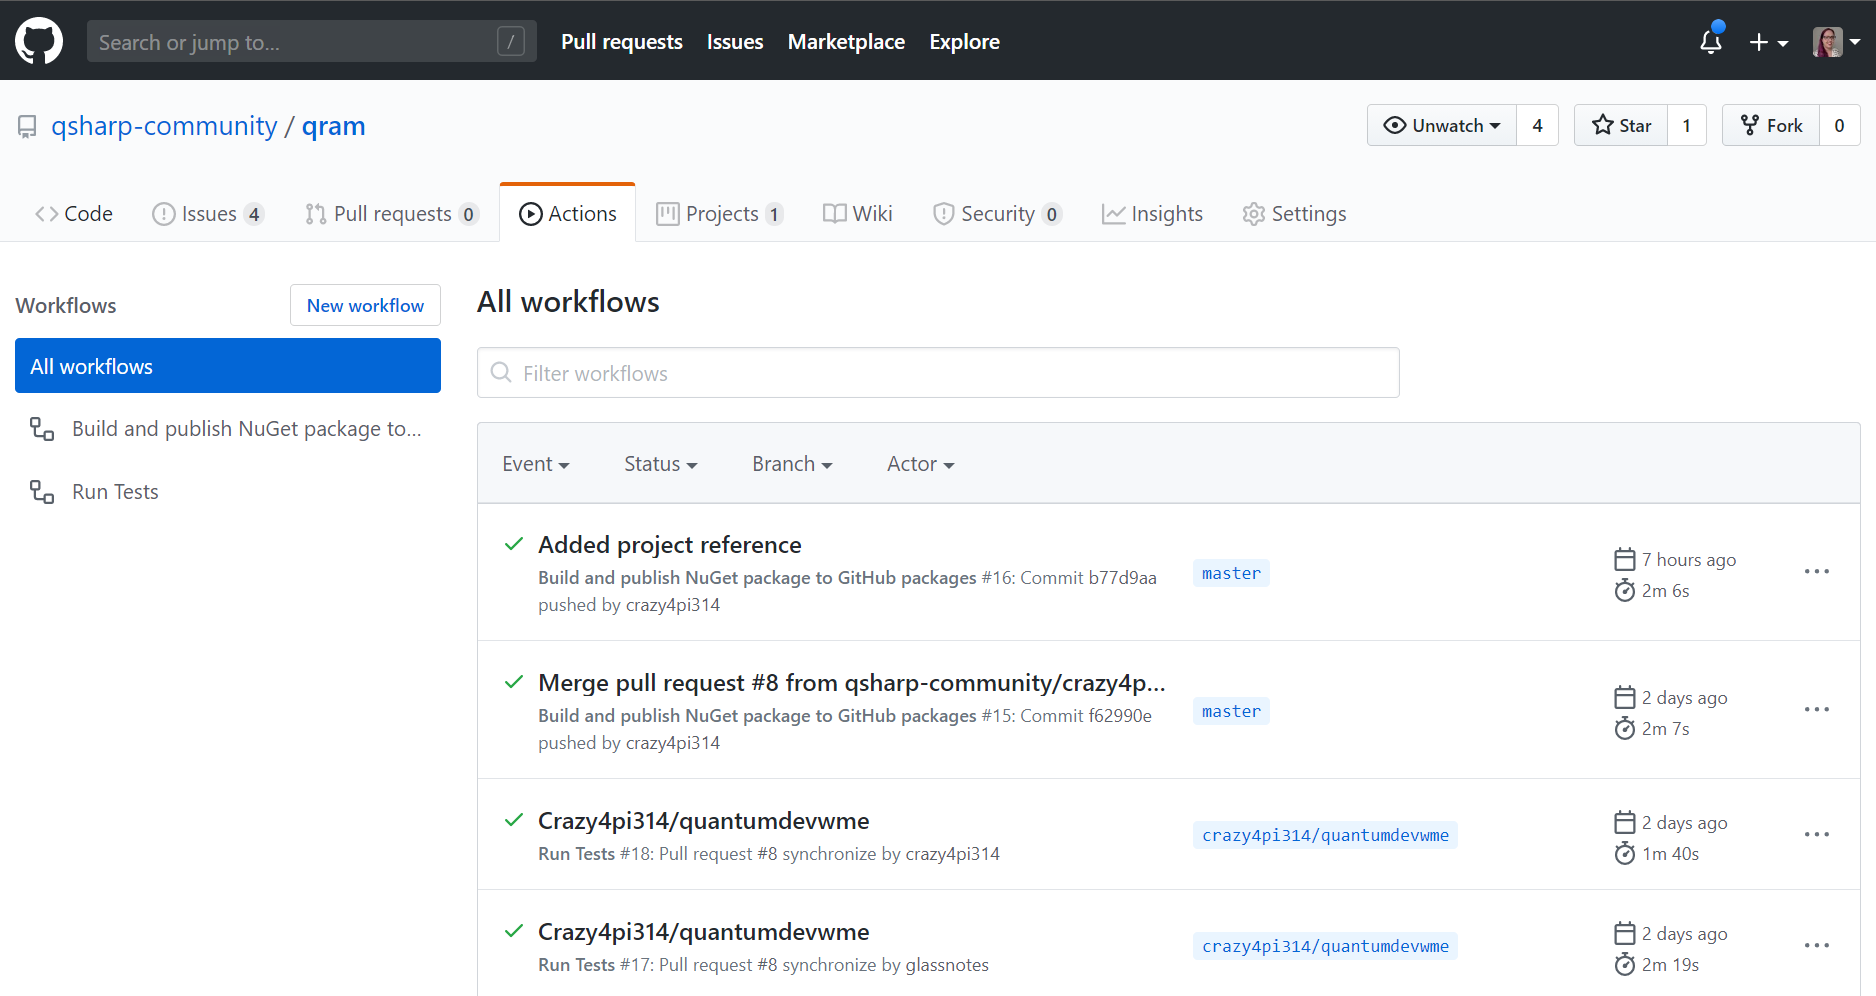Open the Insights tab
The width and height of the screenshot is (1876, 996).
point(1152,214)
